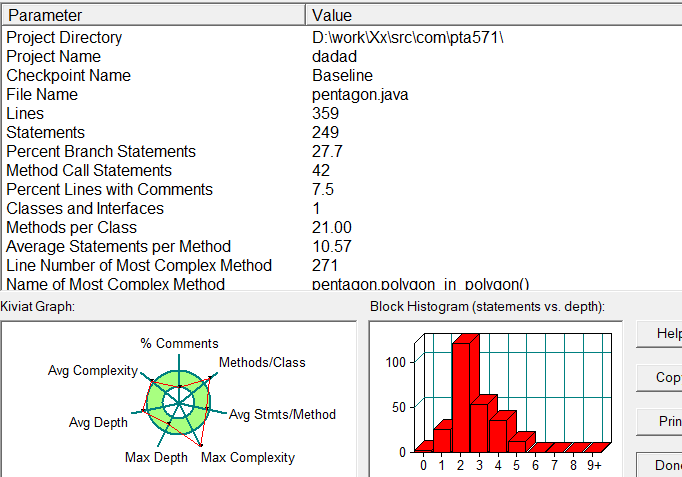Click the Block Histogram heading label
The image size is (682, 477).
tap(487, 307)
